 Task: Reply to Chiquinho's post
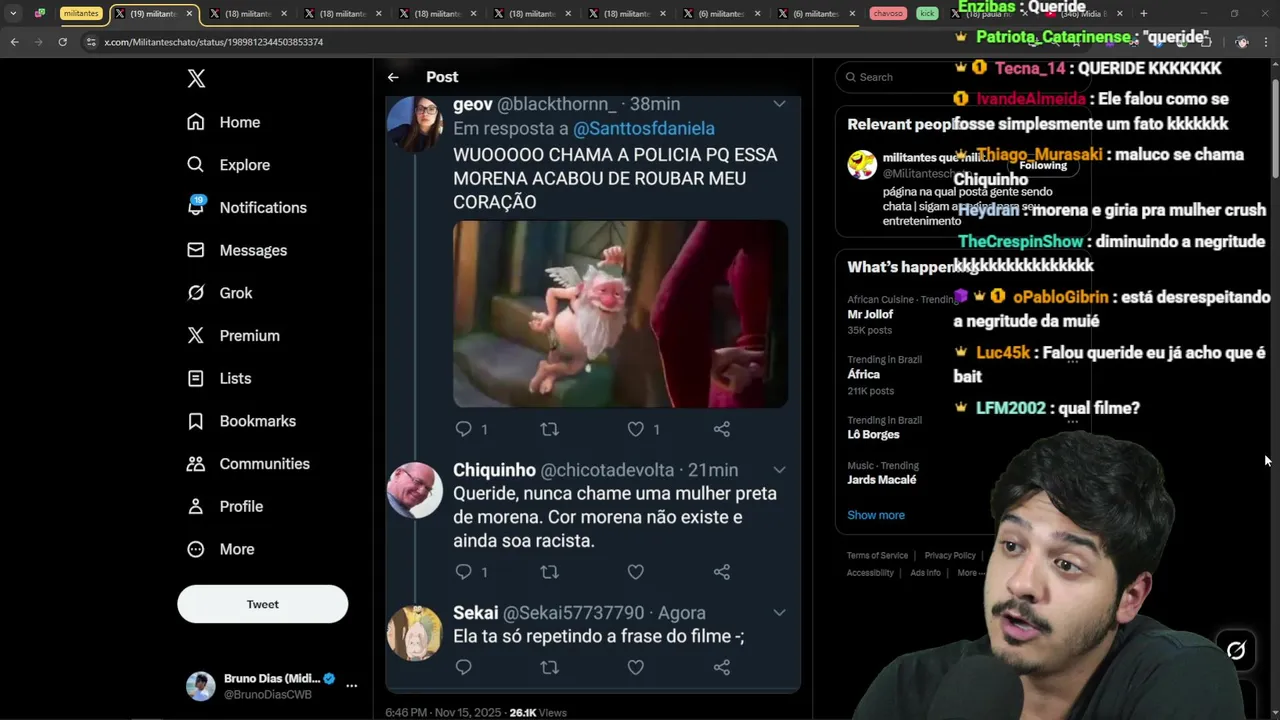point(463,572)
